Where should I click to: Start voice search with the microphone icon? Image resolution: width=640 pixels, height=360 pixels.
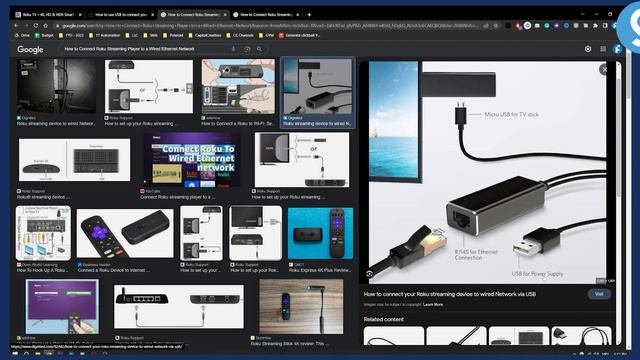pos(233,49)
